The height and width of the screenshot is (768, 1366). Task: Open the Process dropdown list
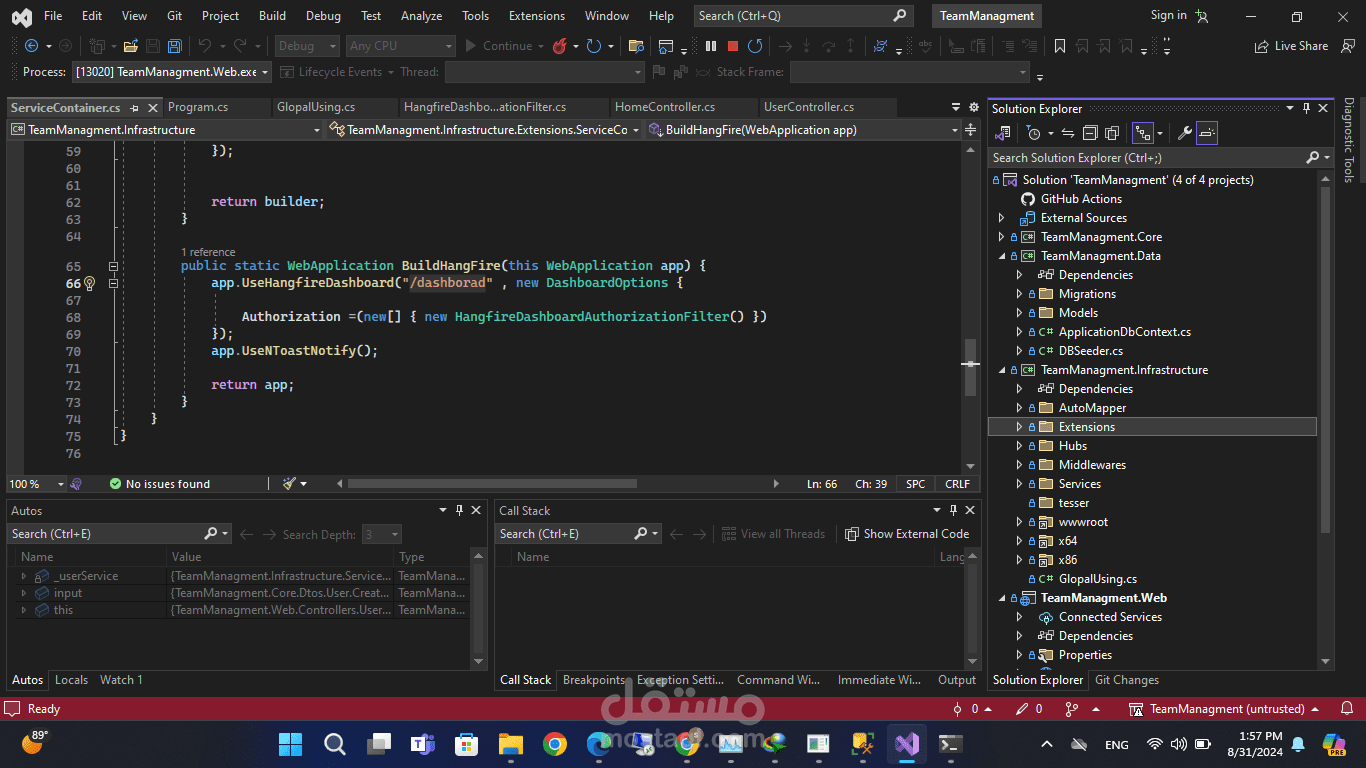(x=264, y=72)
